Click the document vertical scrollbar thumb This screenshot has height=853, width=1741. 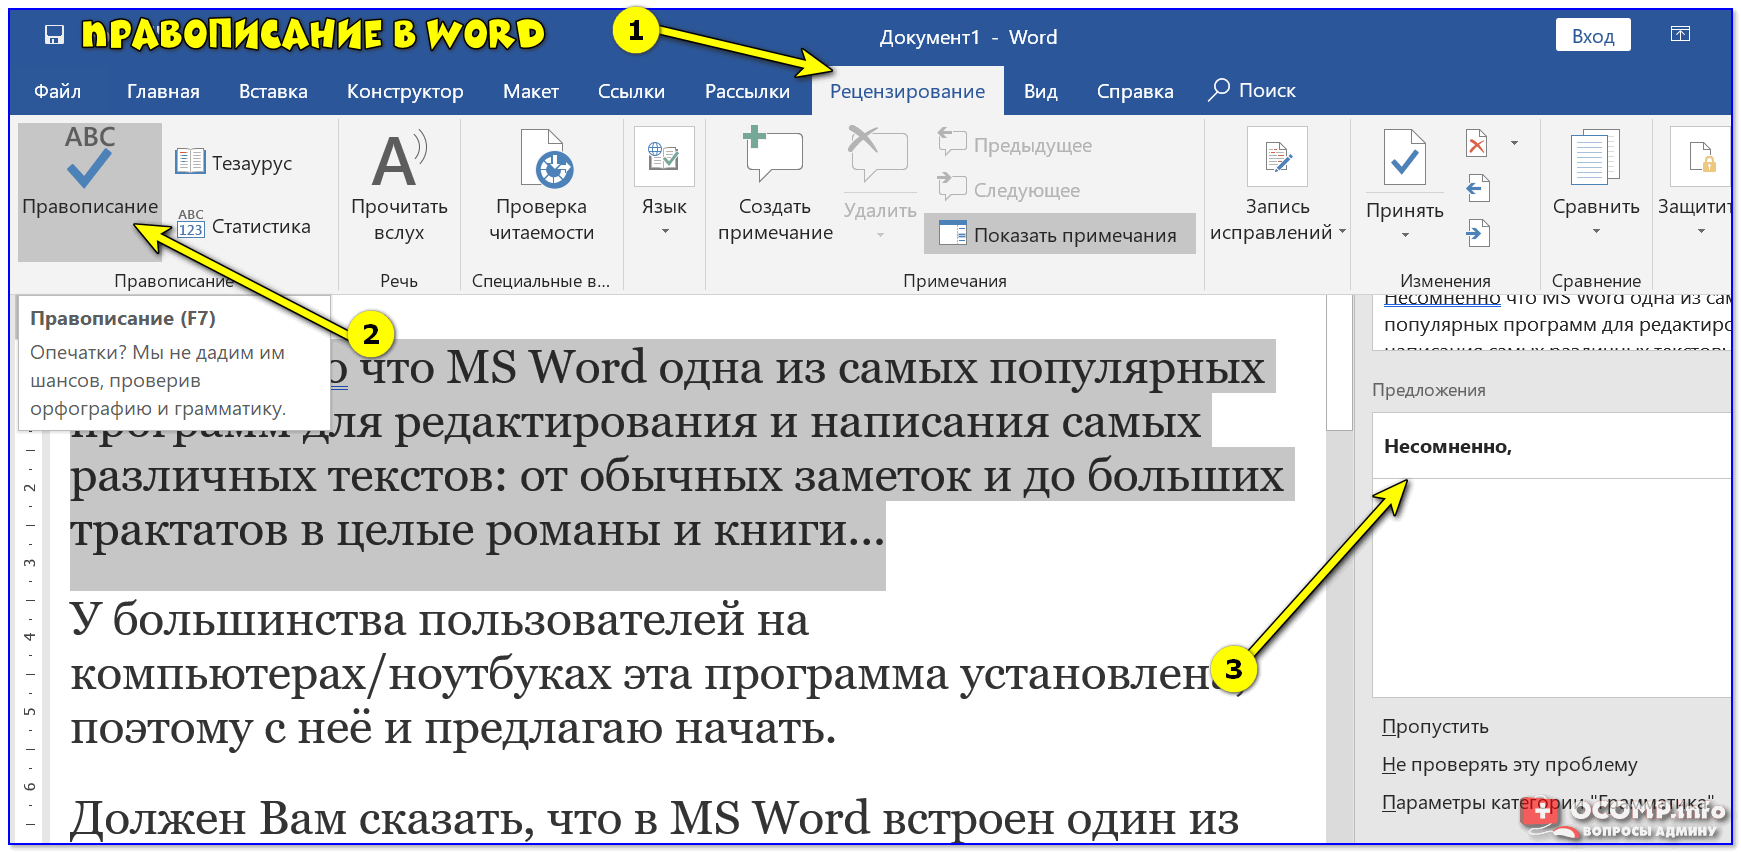(x=1339, y=364)
